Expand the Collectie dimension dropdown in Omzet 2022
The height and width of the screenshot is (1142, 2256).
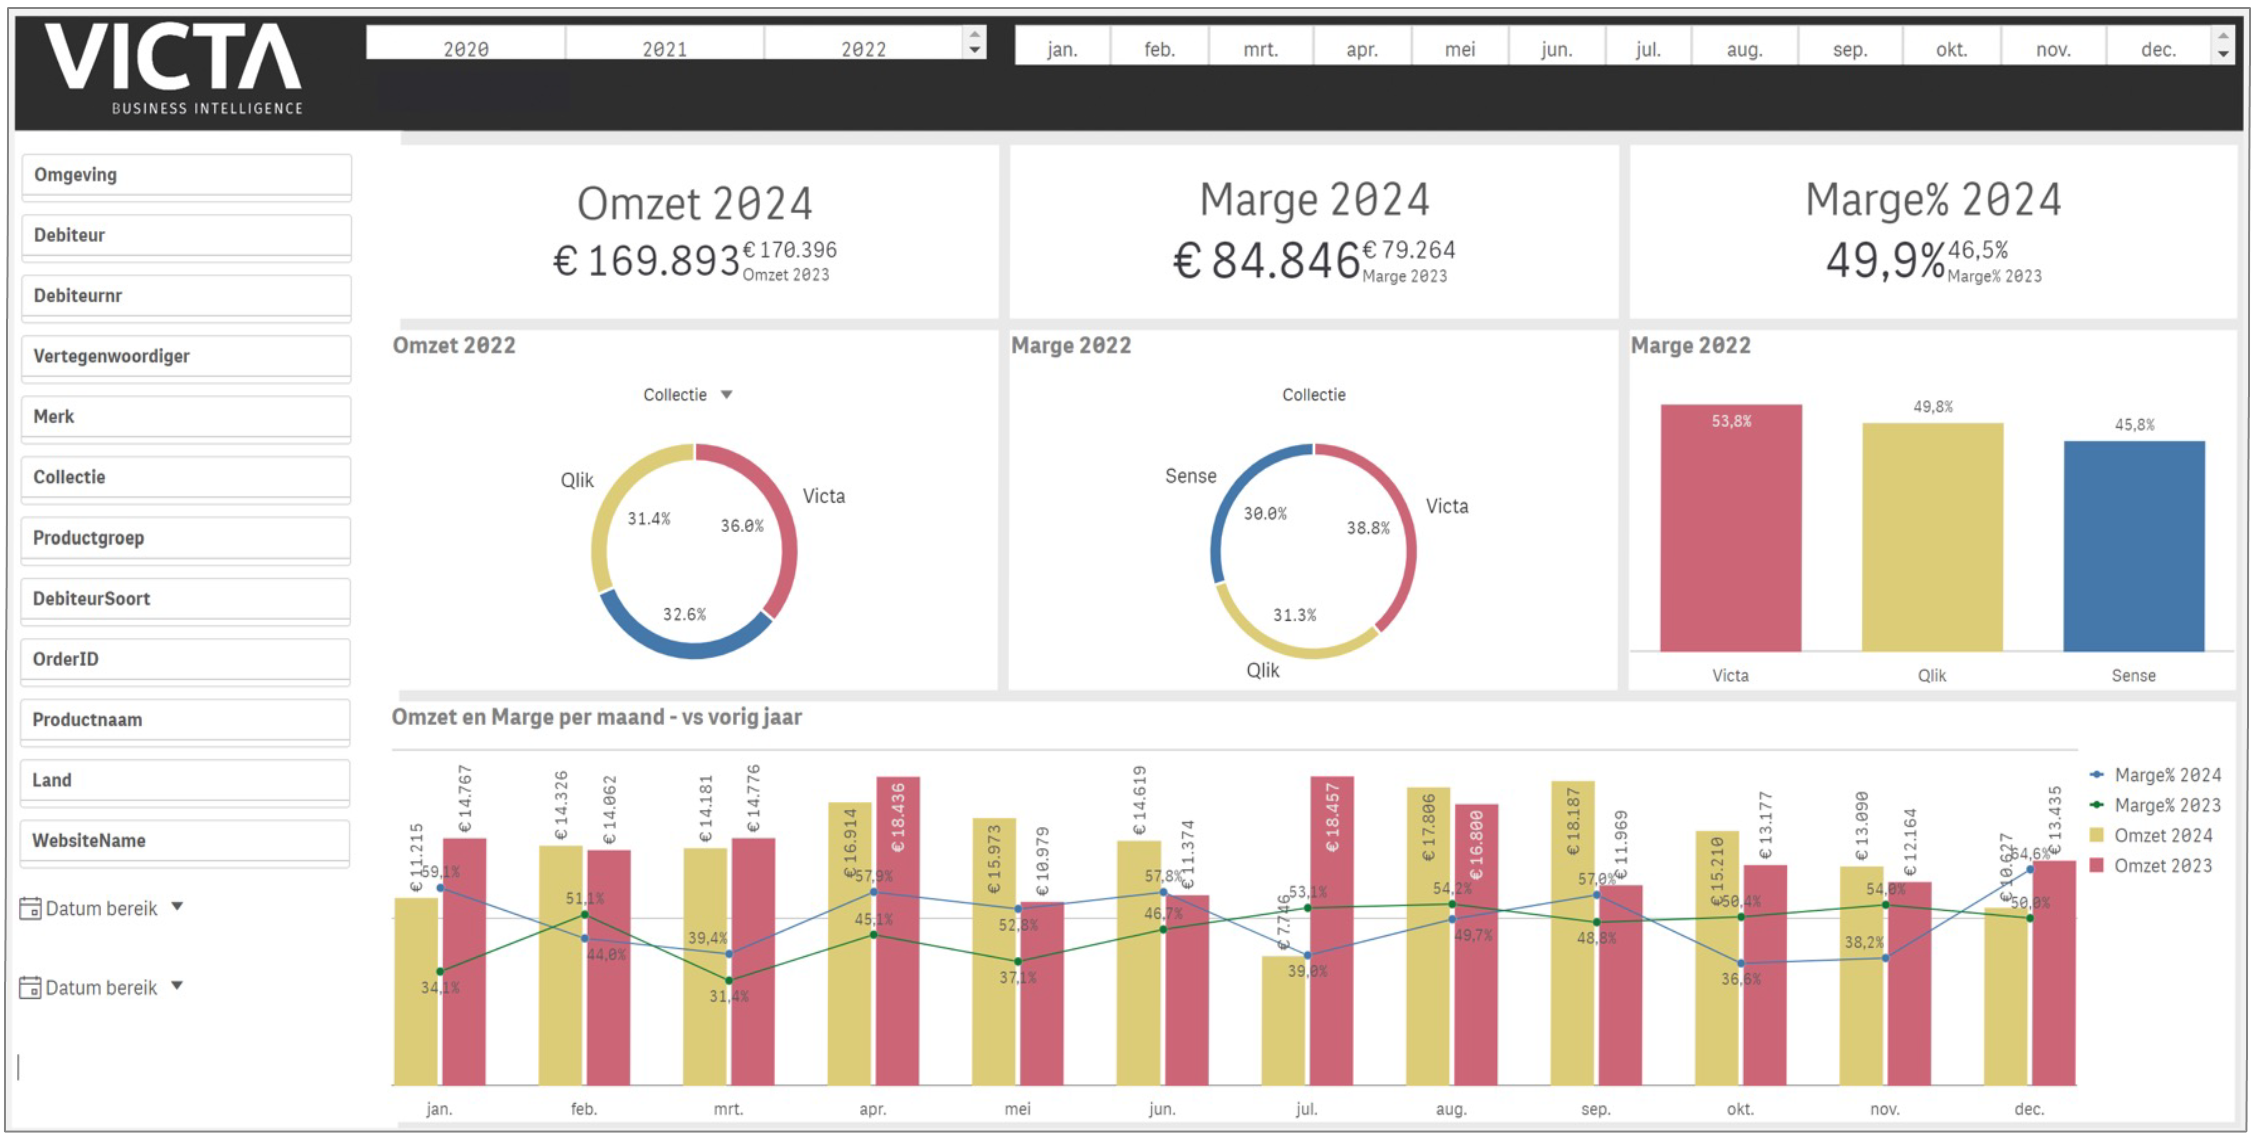pos(727,395)
